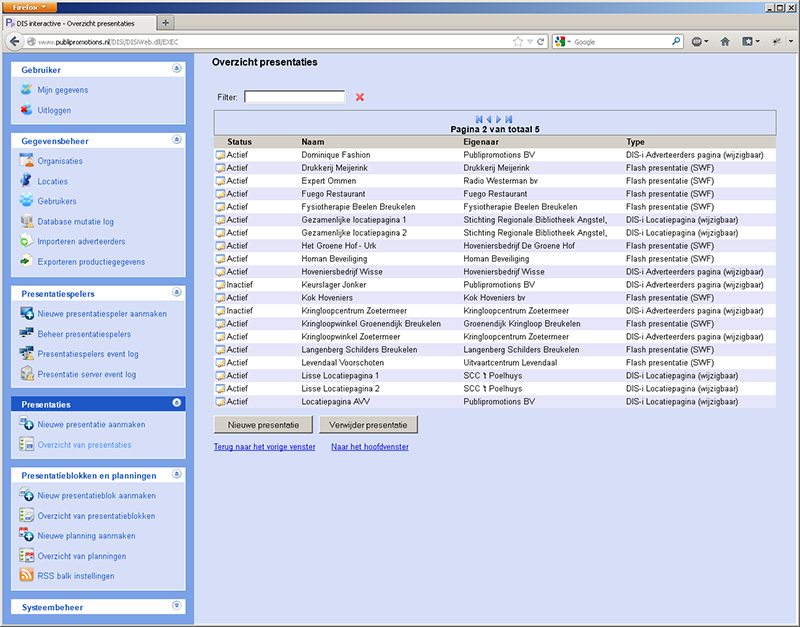The width and height of the screenshot is (800, 627).
Task: Select the Homan Beveiliging presentation name
Action: click(334, 259)
